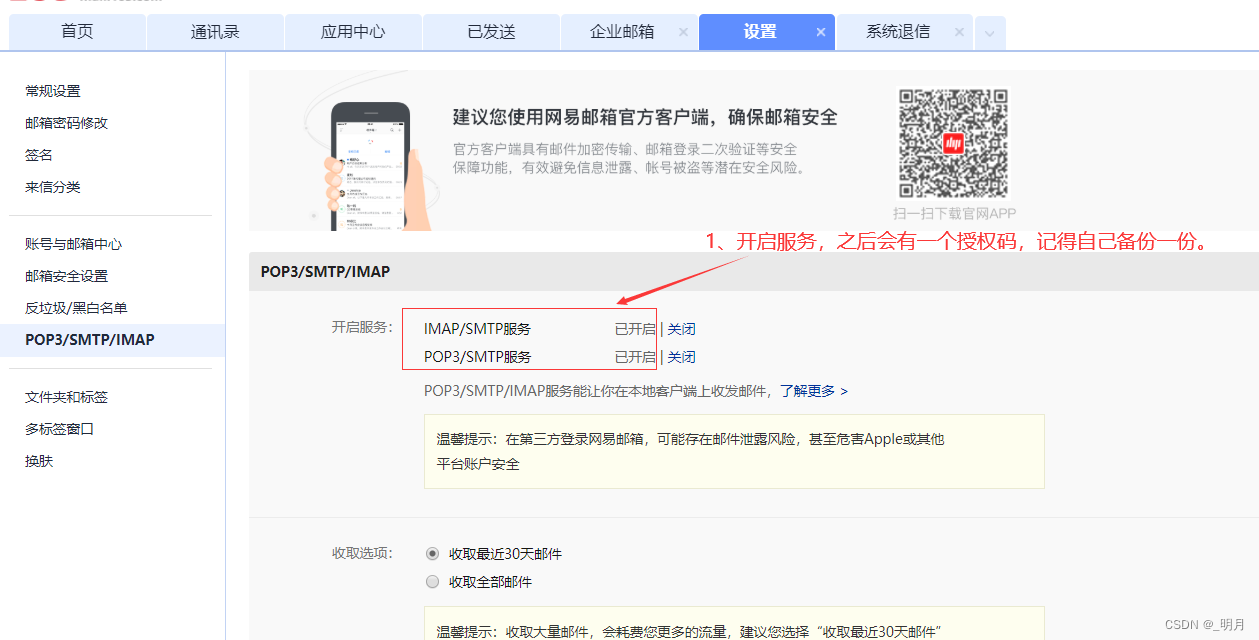Open the 系统退信 tab

tap(898, 32)
